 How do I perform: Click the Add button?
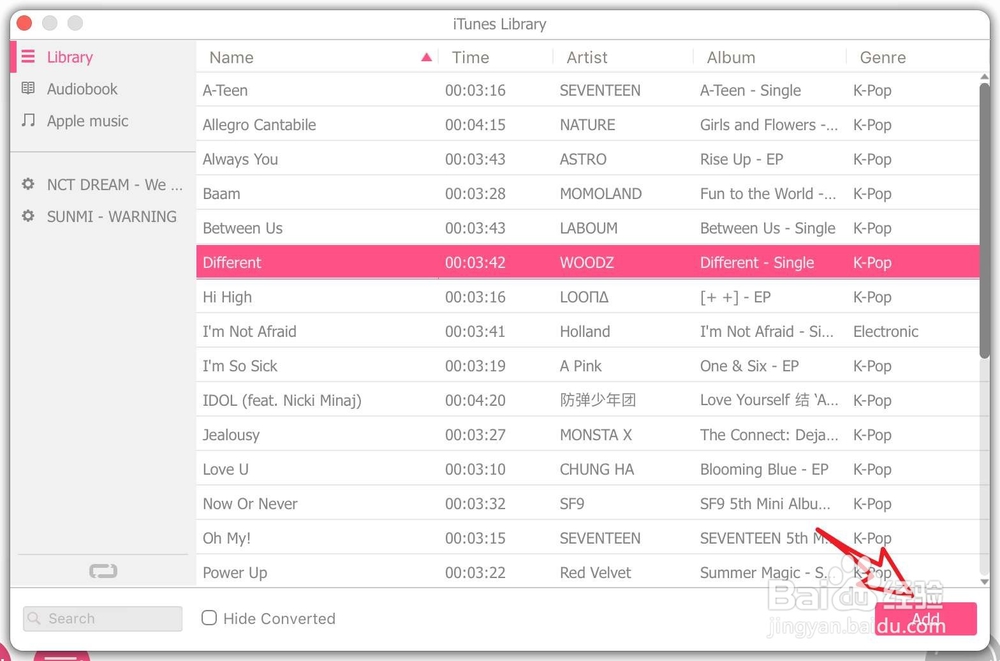coord(925,618)
